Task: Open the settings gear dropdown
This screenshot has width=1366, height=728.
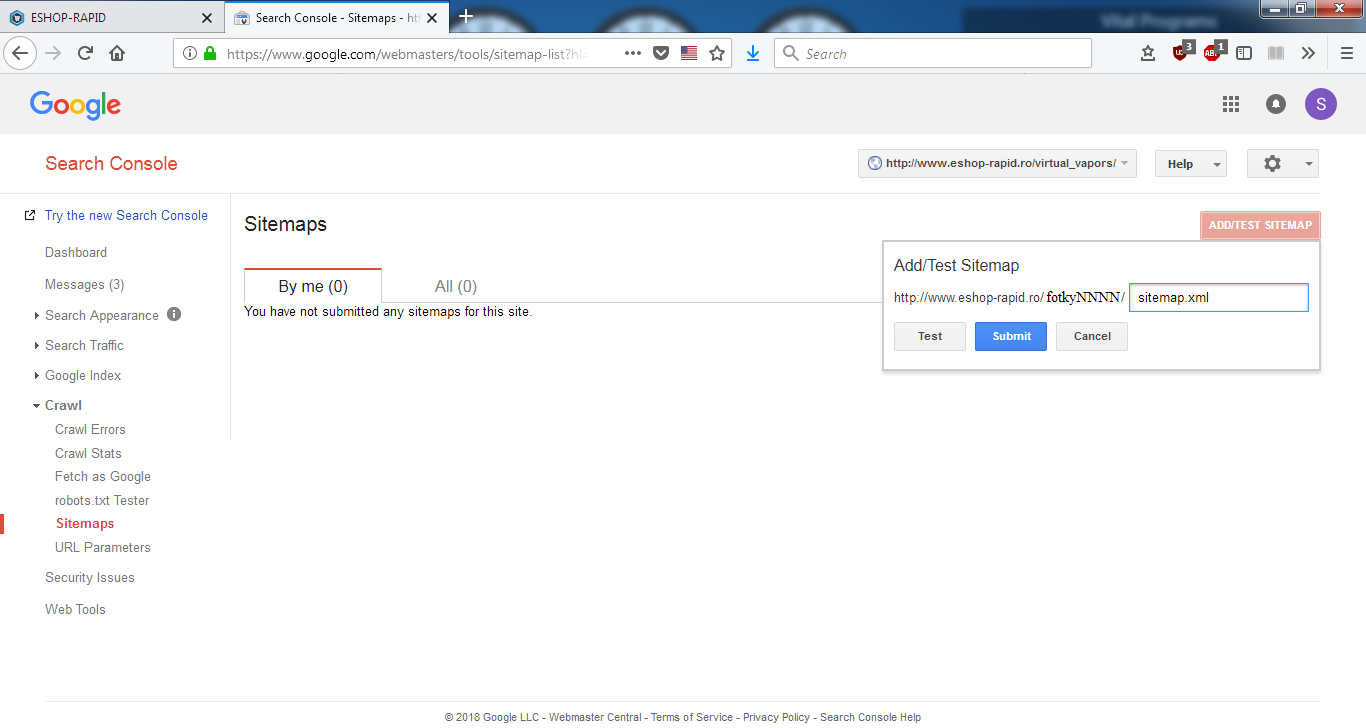Action: click(1282, 164)
